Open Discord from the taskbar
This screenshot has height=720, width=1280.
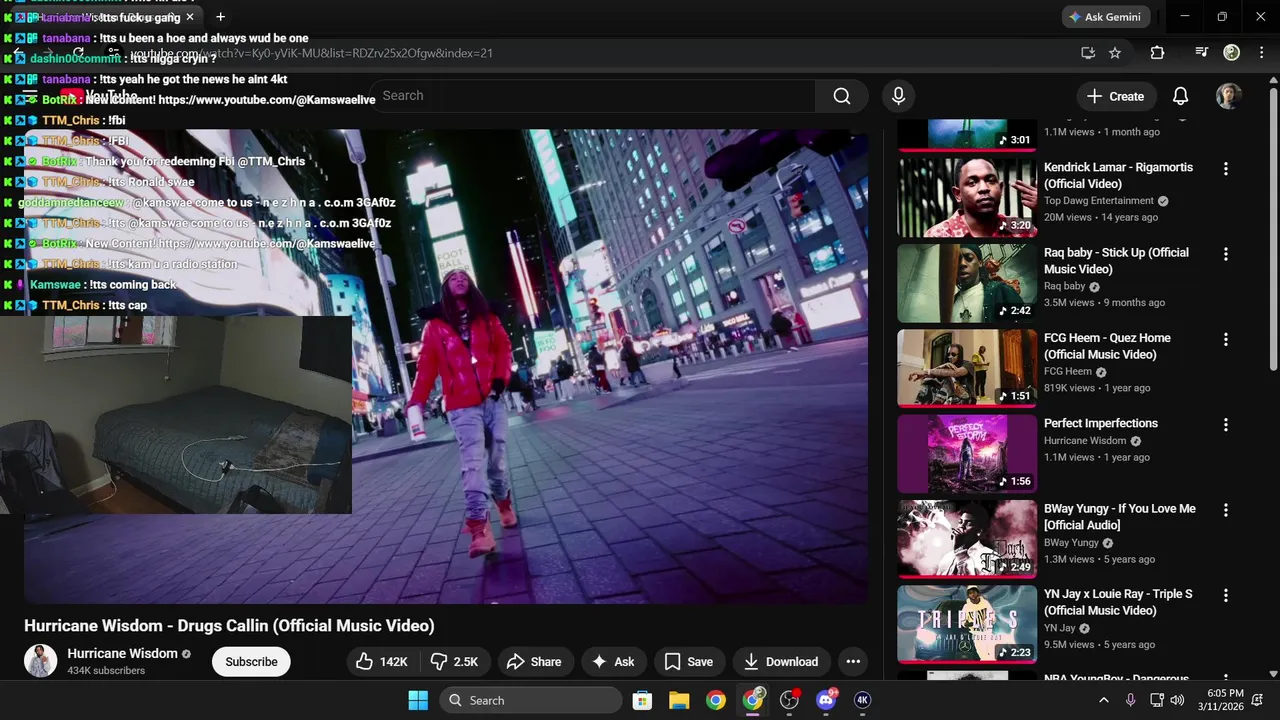[x=826, y=700]
